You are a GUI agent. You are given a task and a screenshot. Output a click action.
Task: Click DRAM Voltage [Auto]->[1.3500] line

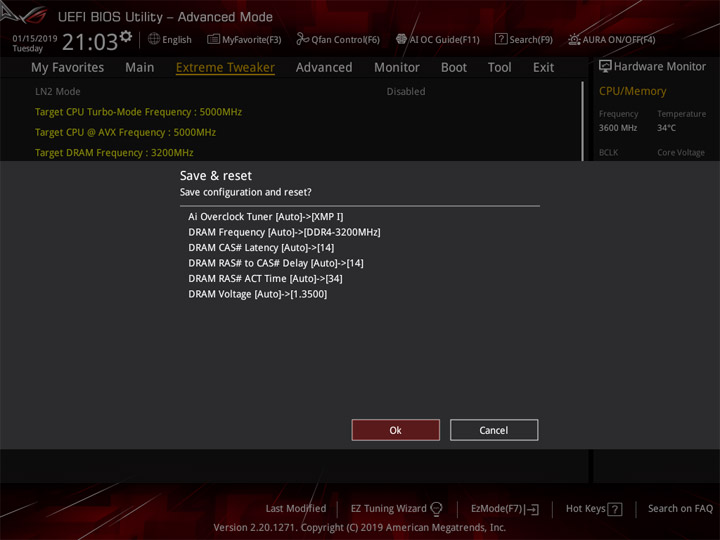point(258,294)
